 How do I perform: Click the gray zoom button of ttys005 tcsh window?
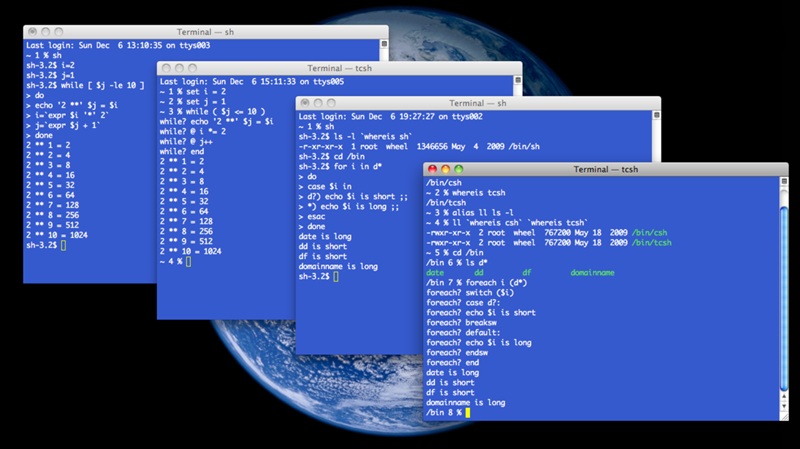click(x=192, y=68)
